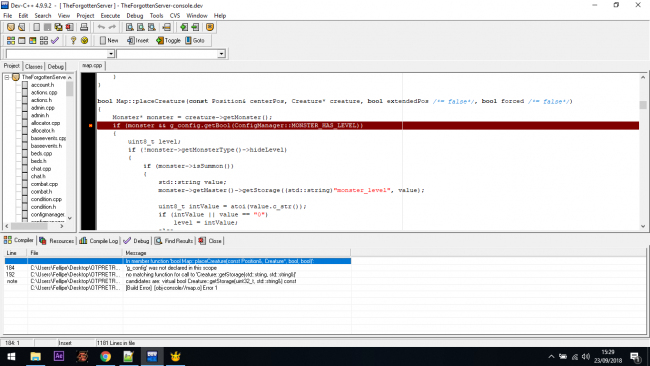
Task: Click the Find magnifier icon
Action: pyautogui.click(x=130, y=27)
